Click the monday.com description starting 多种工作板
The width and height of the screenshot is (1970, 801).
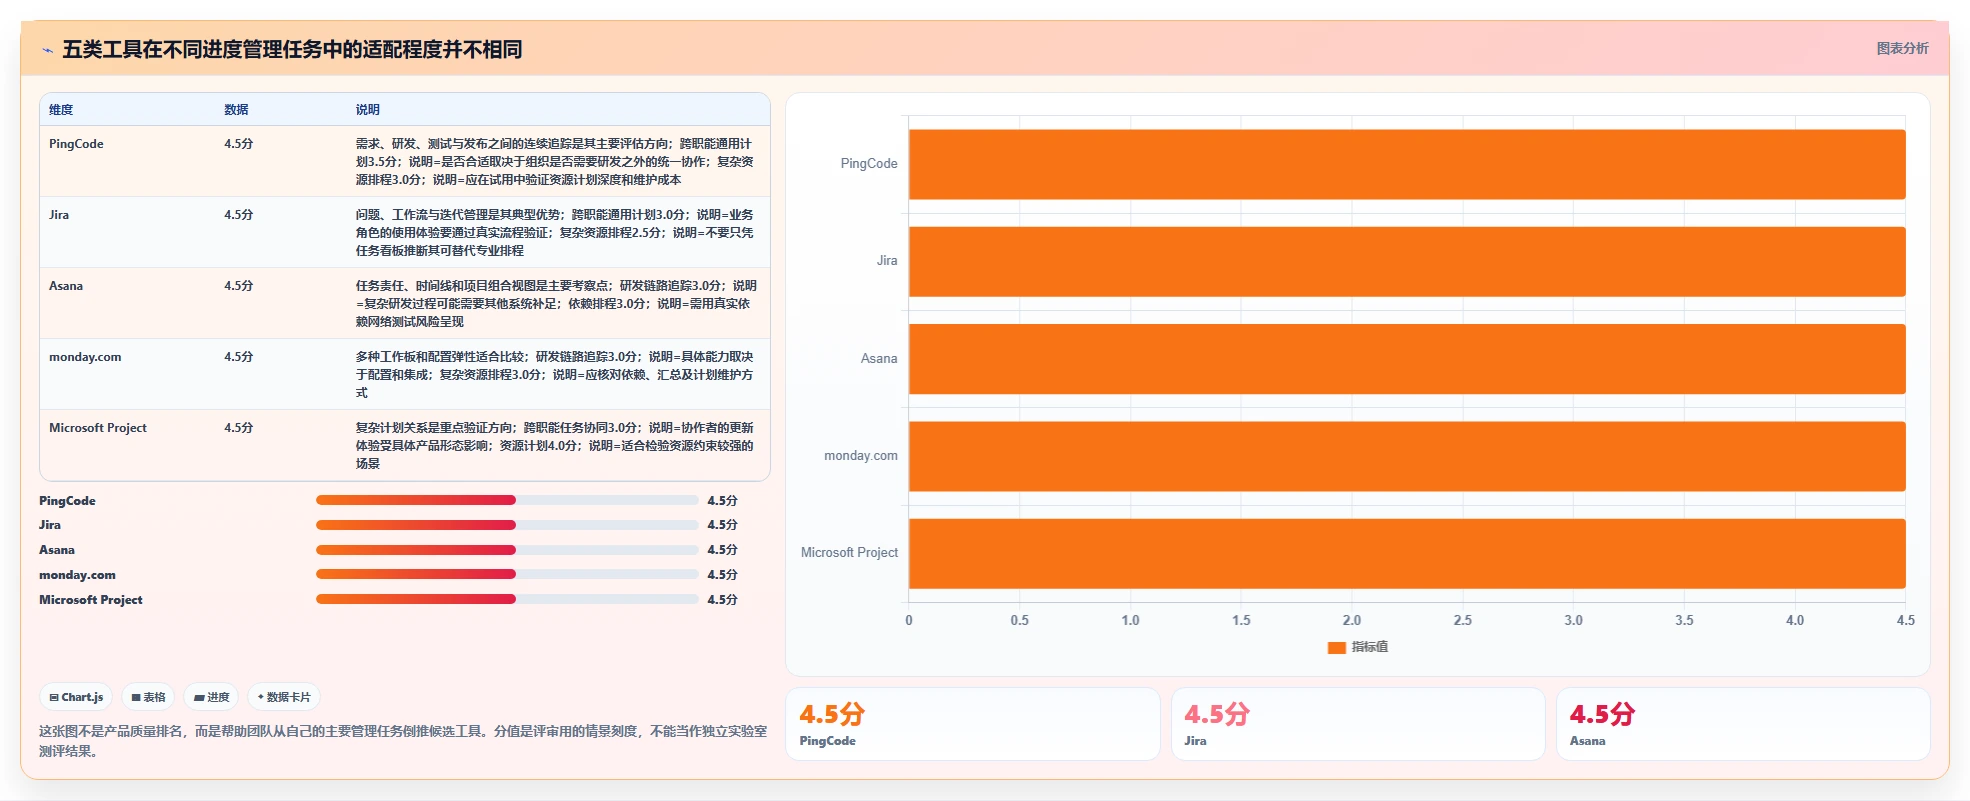coord(556,375)
